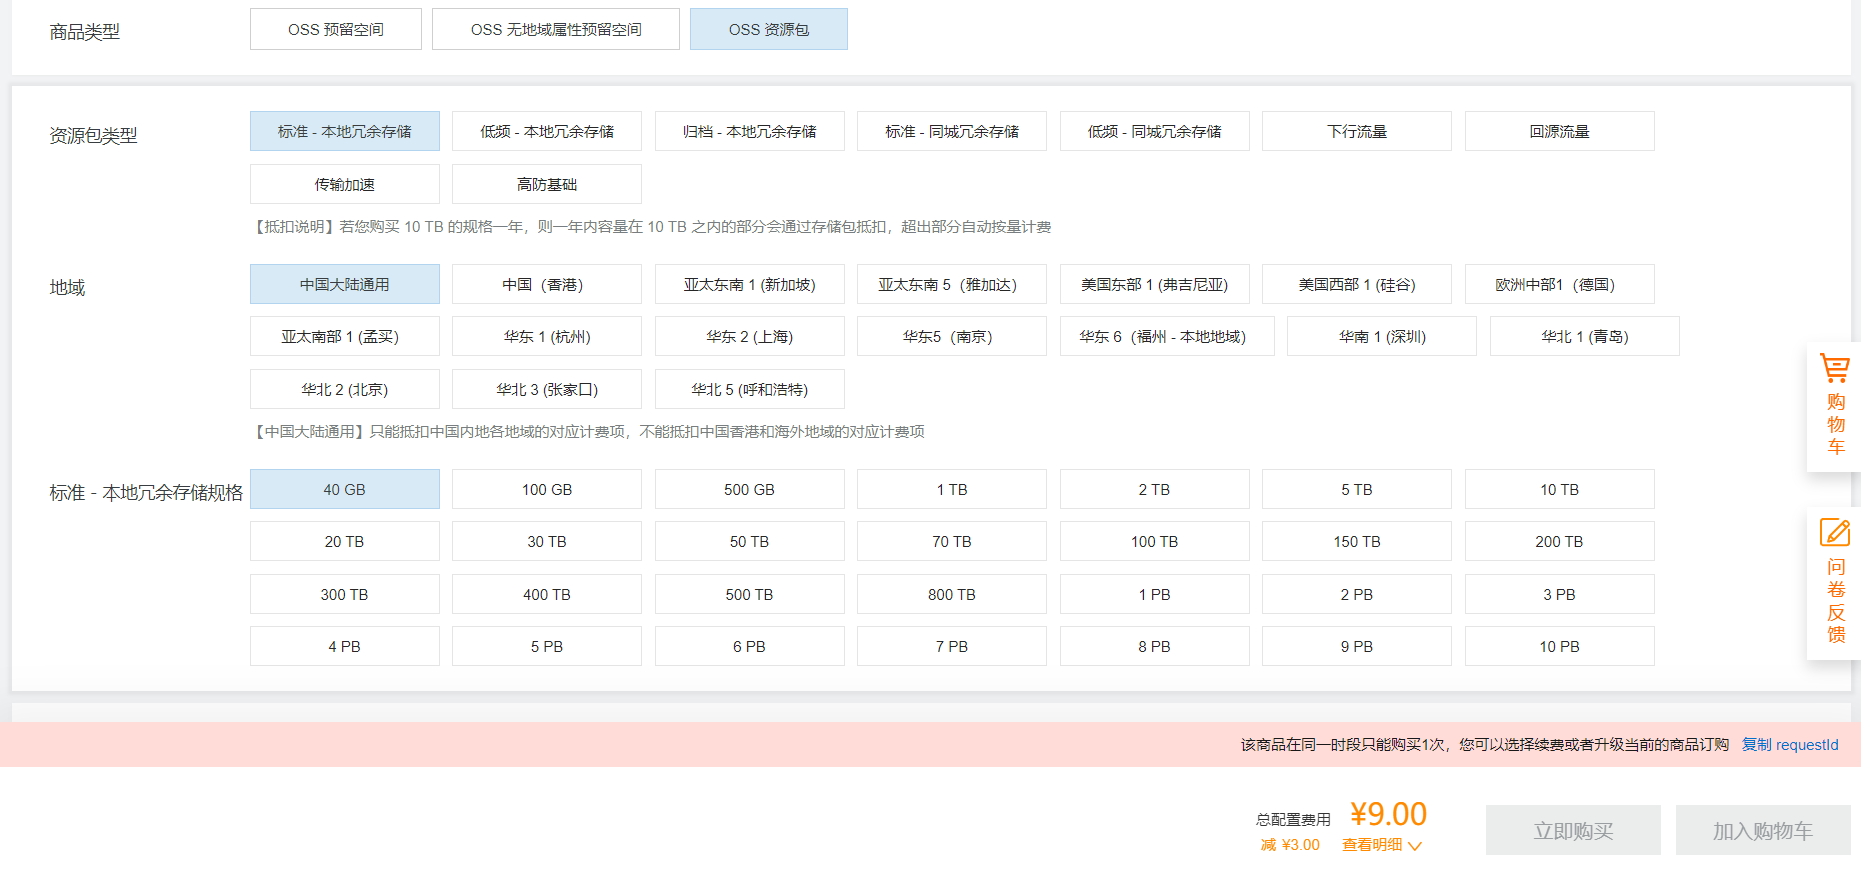Switch to OSS 预留空间 product type
Screen dimensions: 1861x880
tap(335, 30)
